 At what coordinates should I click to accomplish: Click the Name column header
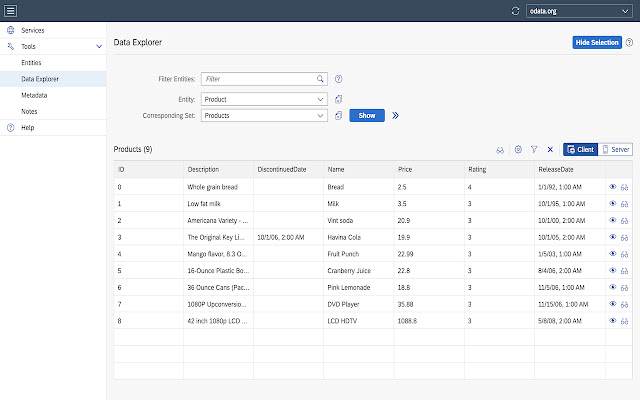(359, 169)
